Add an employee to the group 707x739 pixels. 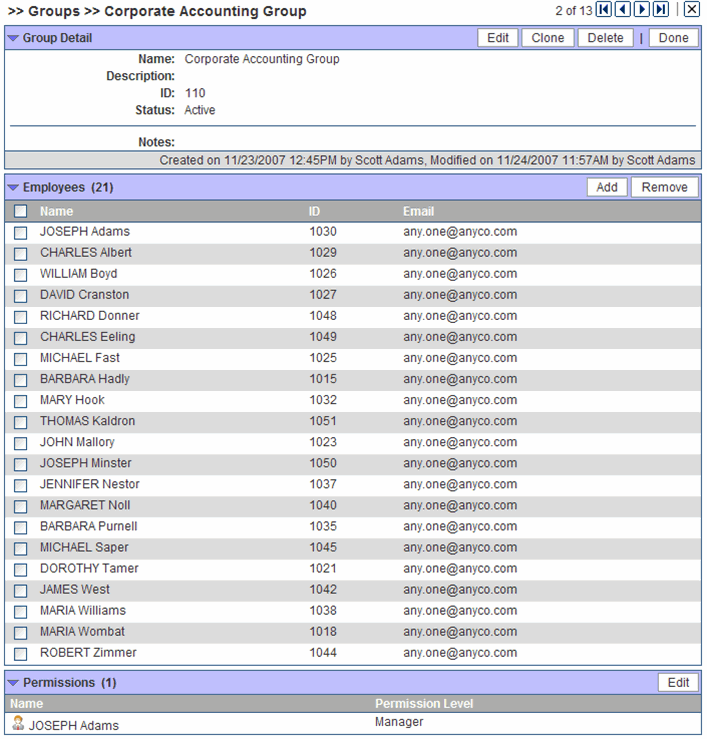[x=607, y=187]
